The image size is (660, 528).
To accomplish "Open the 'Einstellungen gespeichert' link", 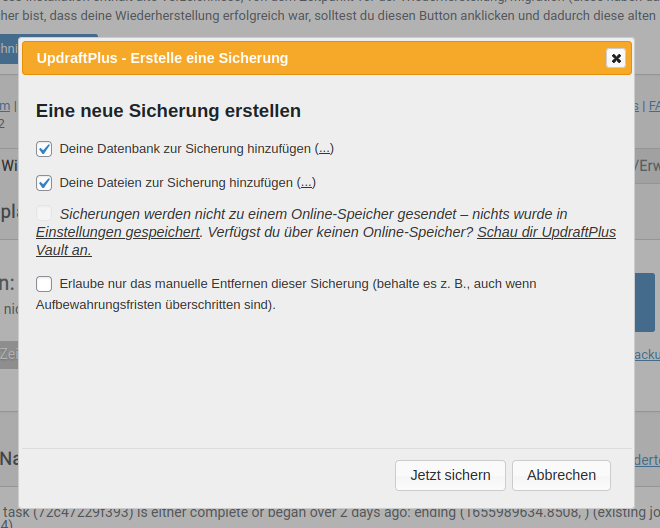I will click(x=117, y=232).
